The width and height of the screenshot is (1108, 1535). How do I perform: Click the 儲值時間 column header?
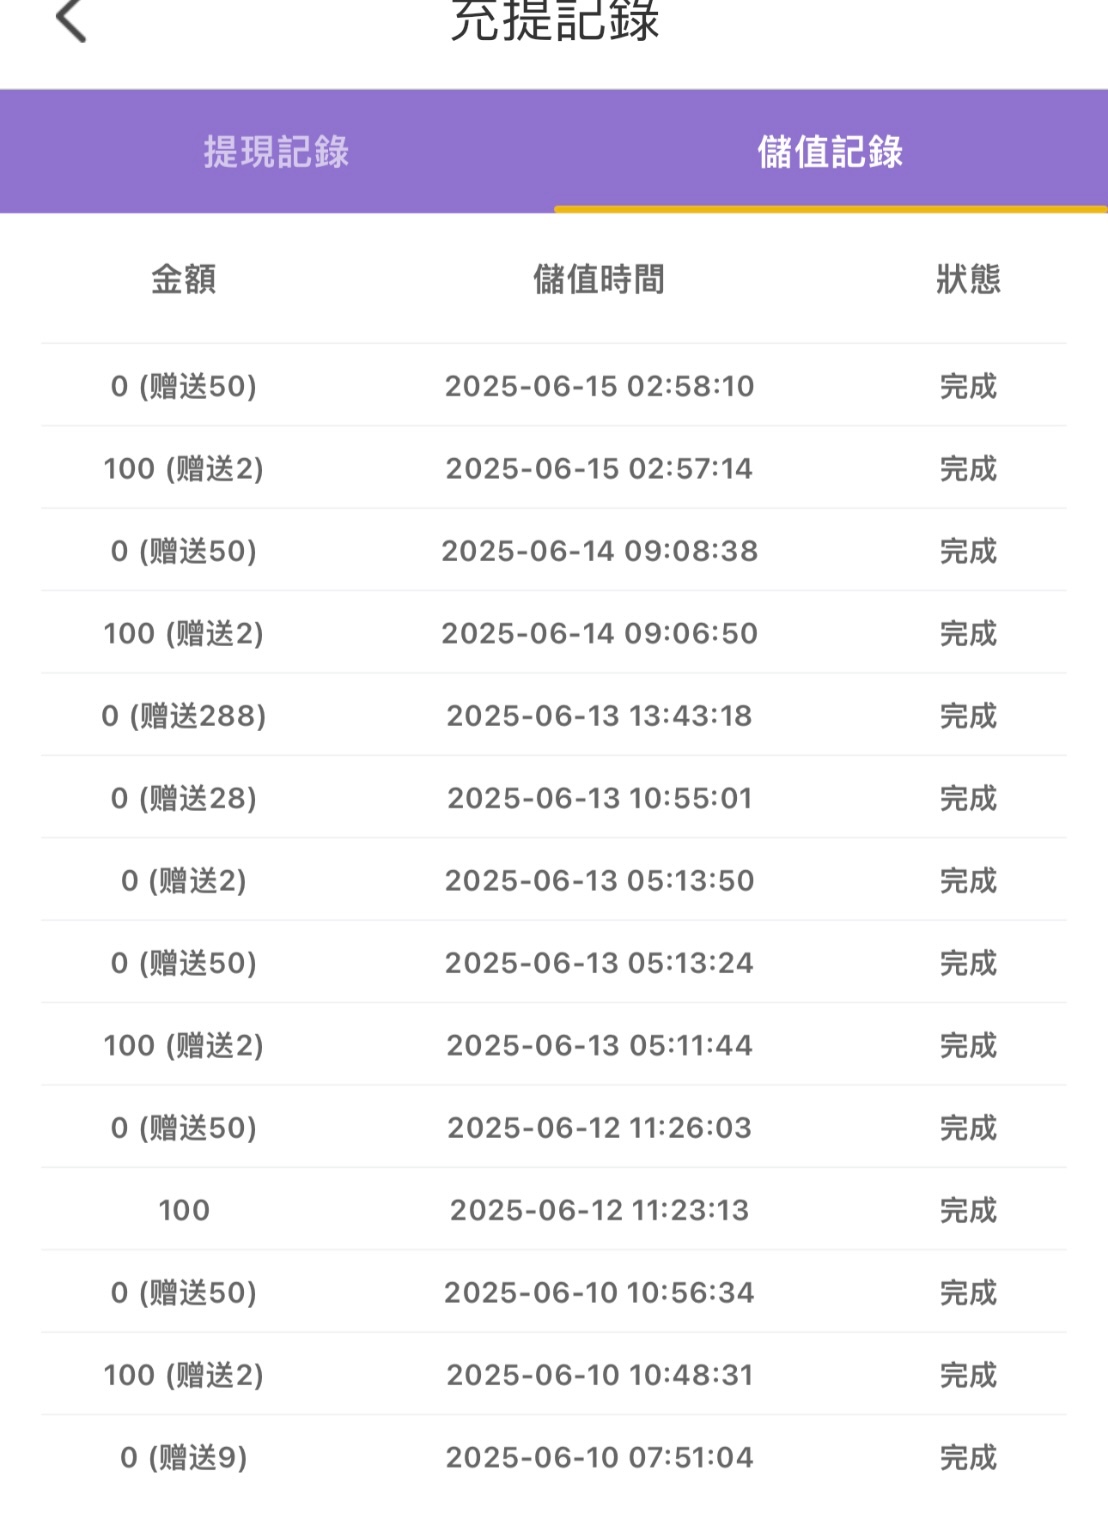click(599, 279)
